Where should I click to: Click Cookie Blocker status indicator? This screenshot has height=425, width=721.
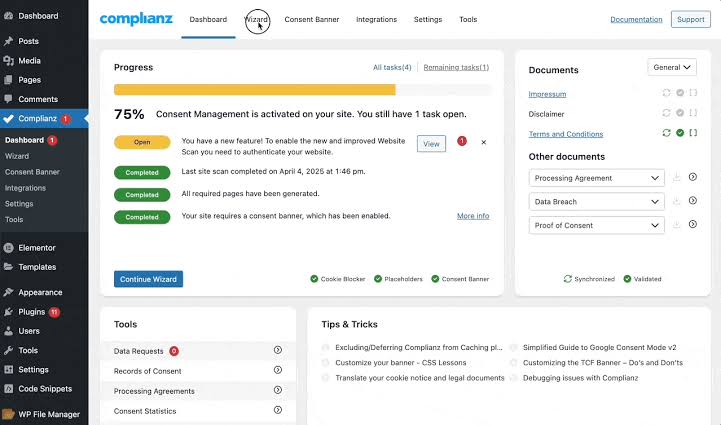tap(338, 279)
